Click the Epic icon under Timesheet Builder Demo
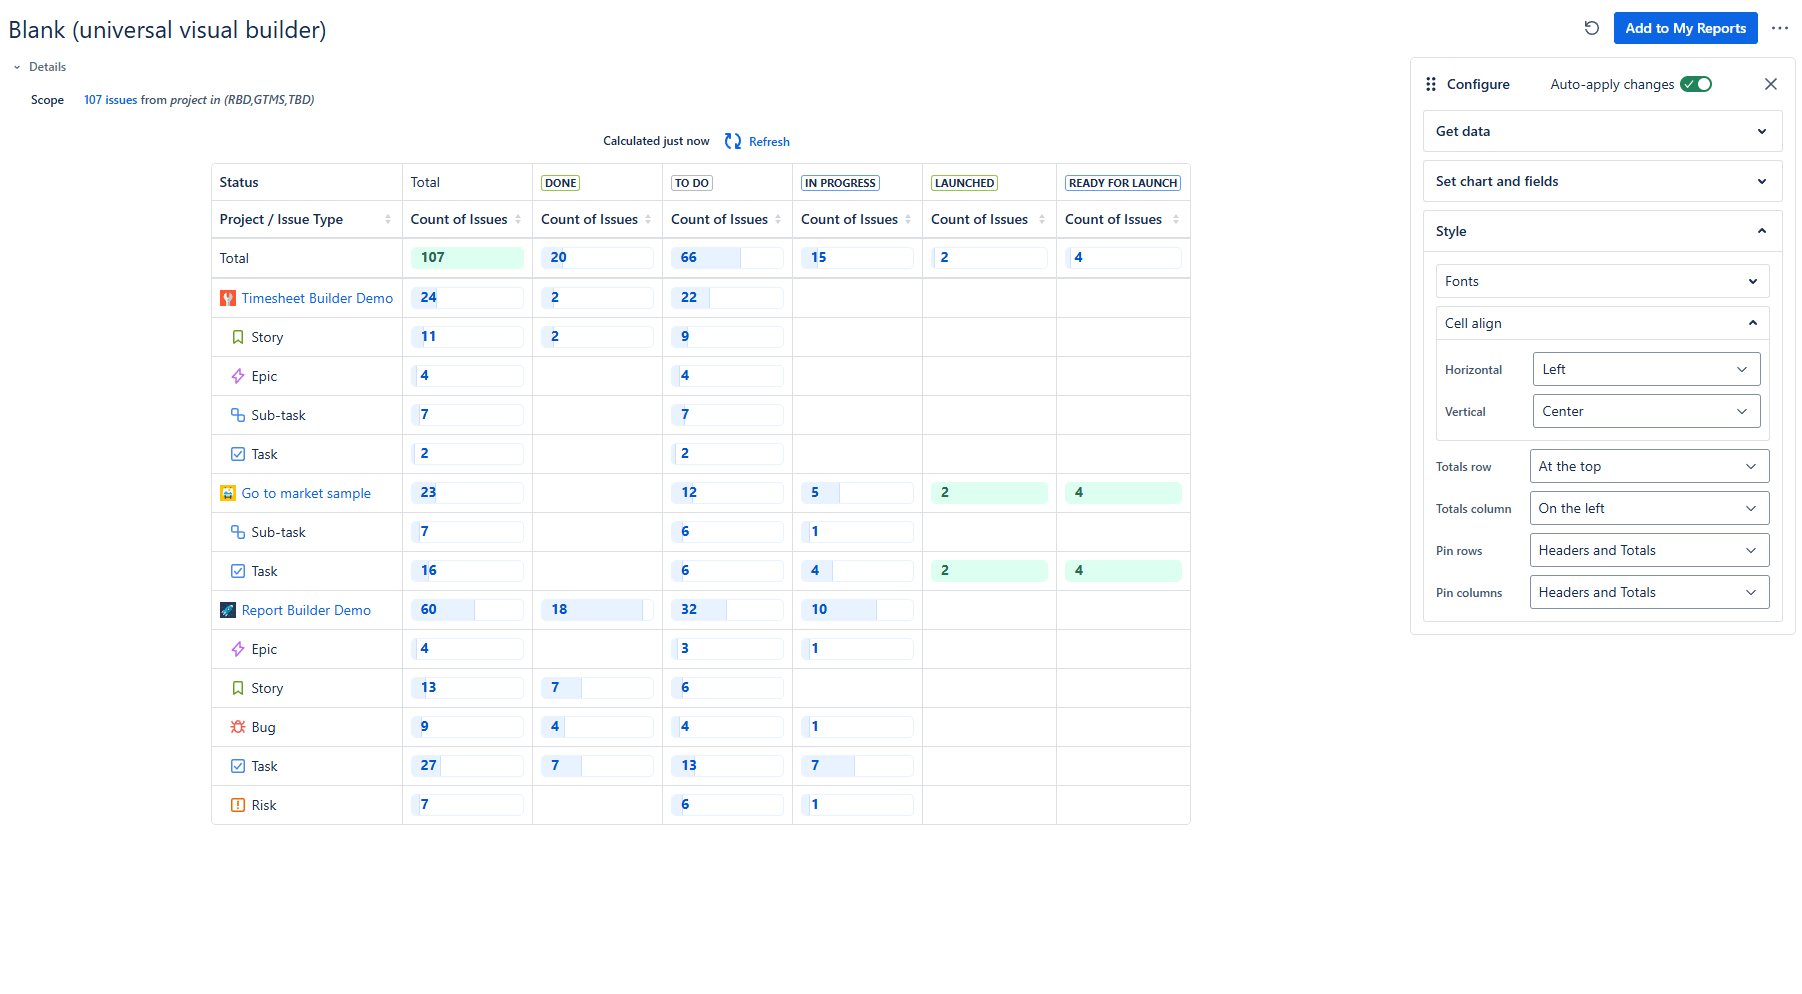 pos(238,376)
